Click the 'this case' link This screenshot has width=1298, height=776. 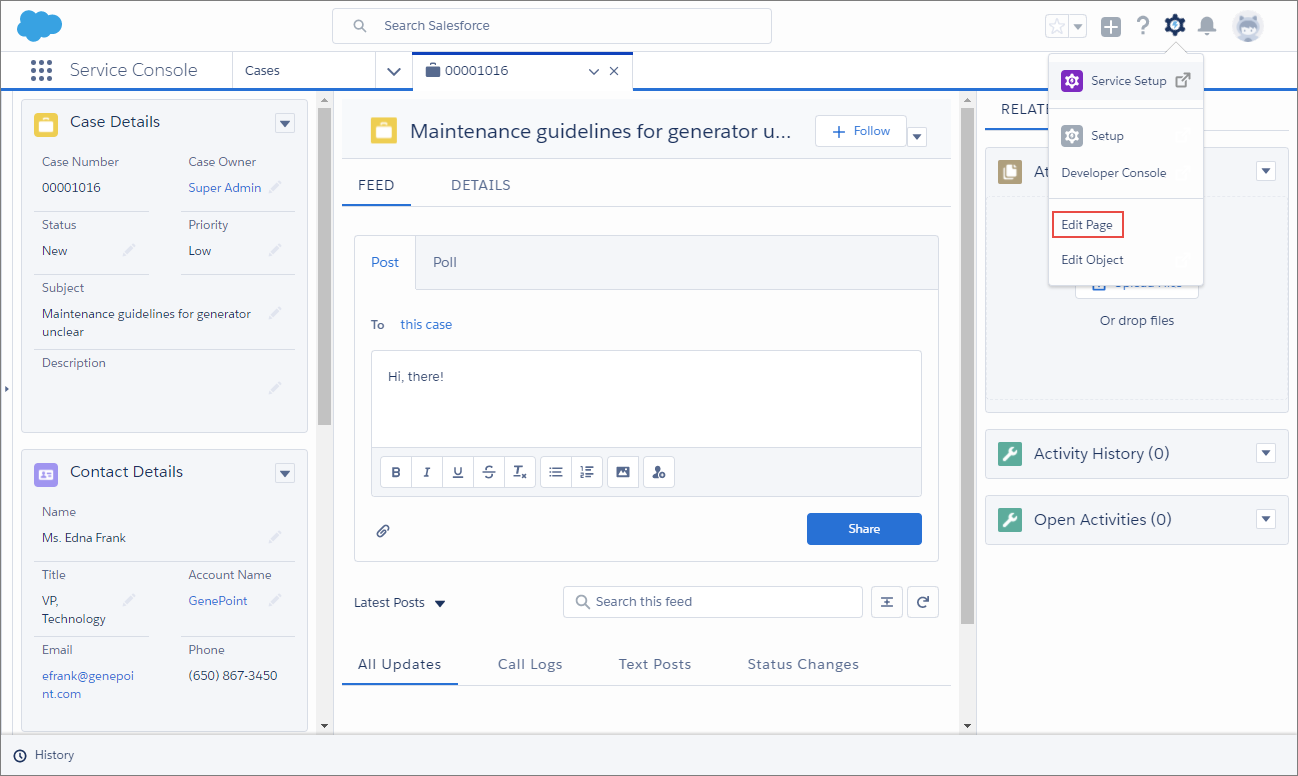click(x=426, y=324)
